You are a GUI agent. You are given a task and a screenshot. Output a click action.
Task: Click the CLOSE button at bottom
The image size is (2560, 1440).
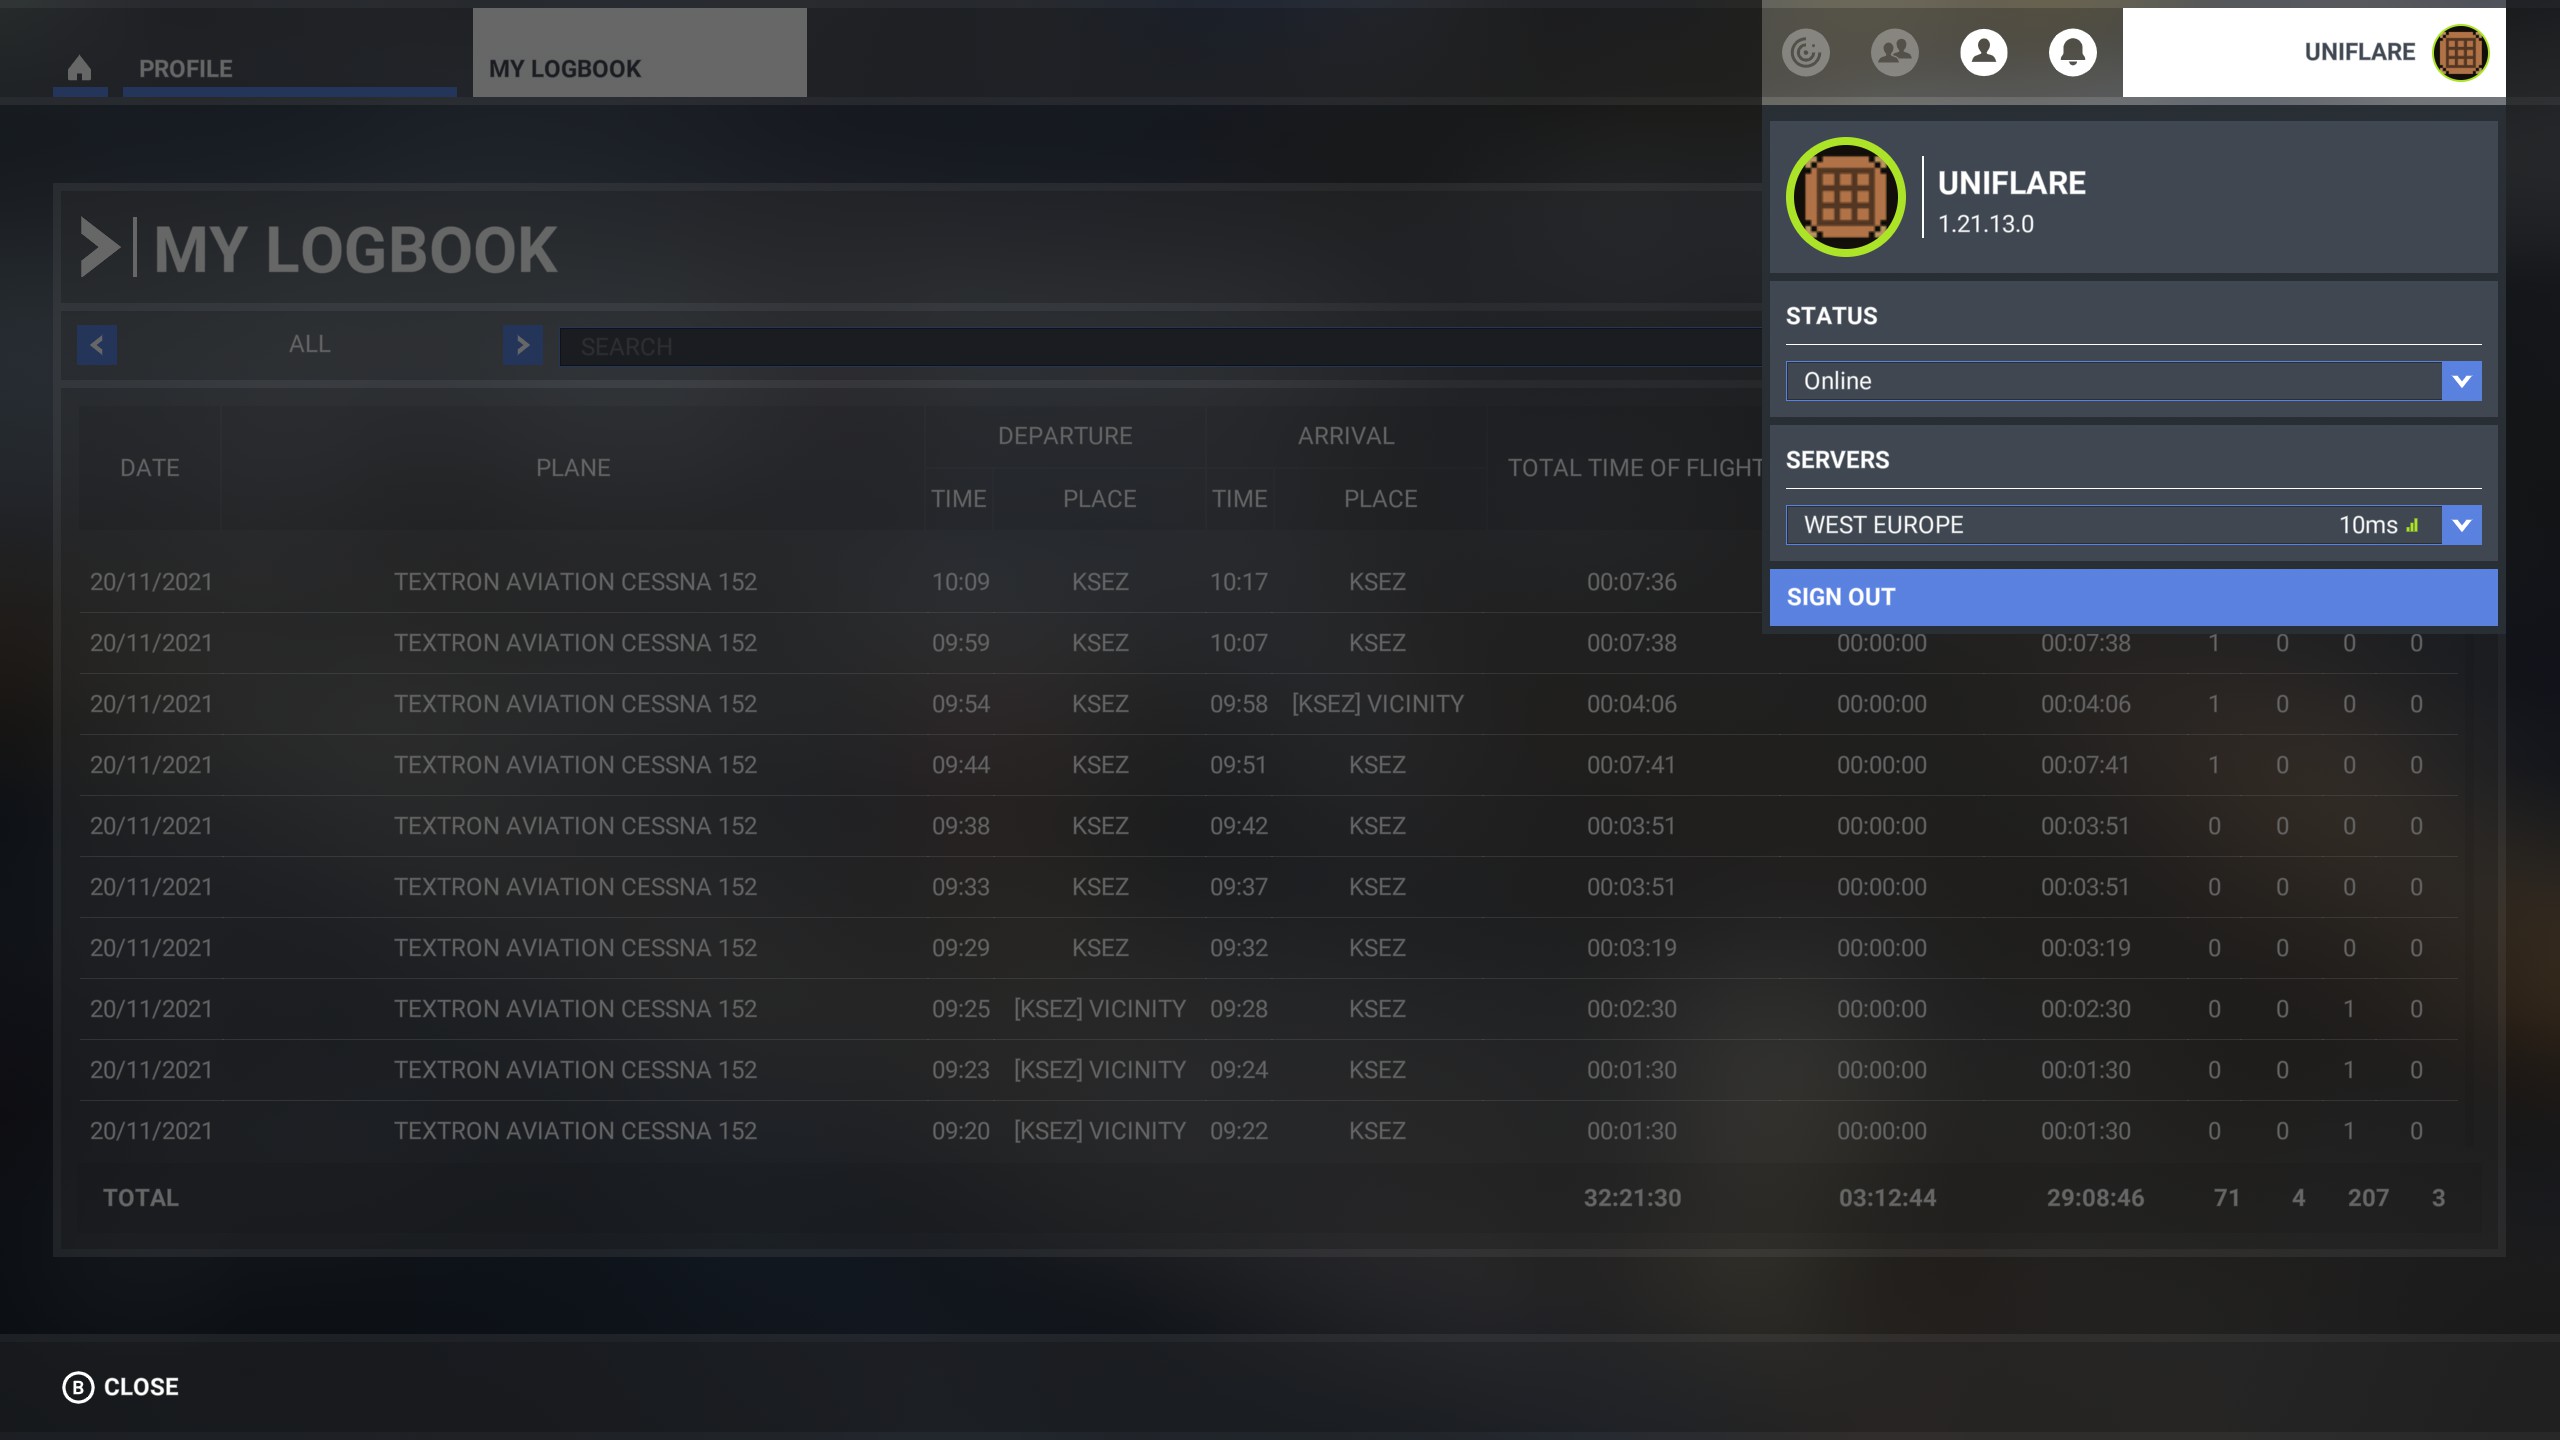point(140,1387)
